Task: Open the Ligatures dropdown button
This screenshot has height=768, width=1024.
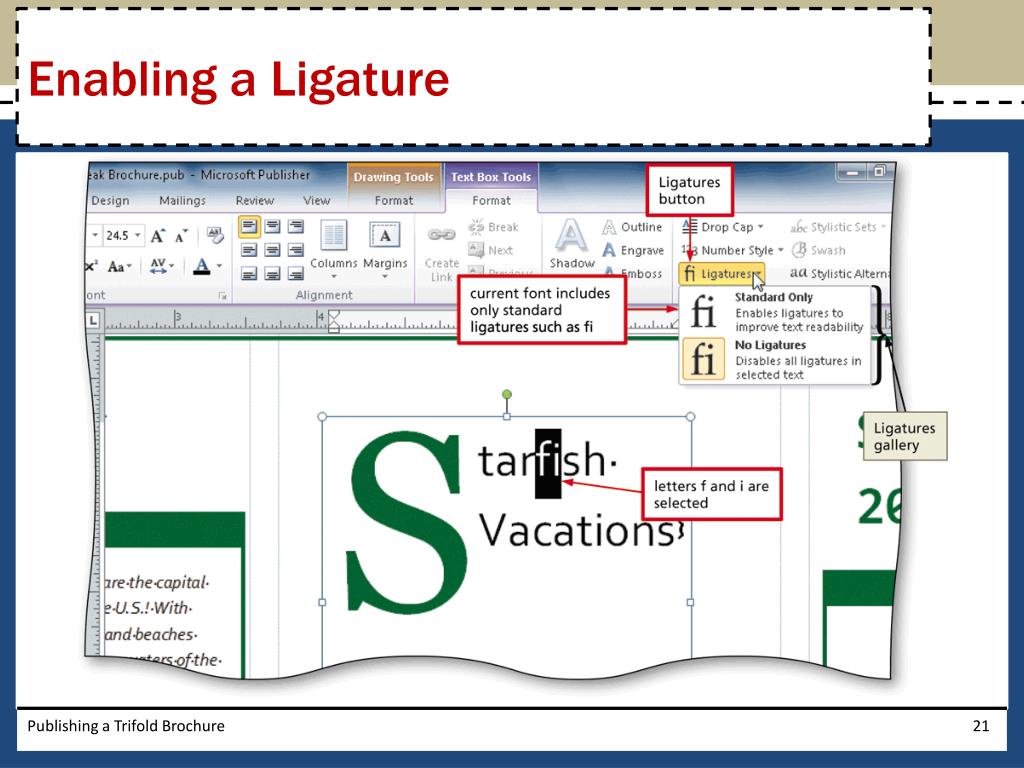Action: [722, 274]
